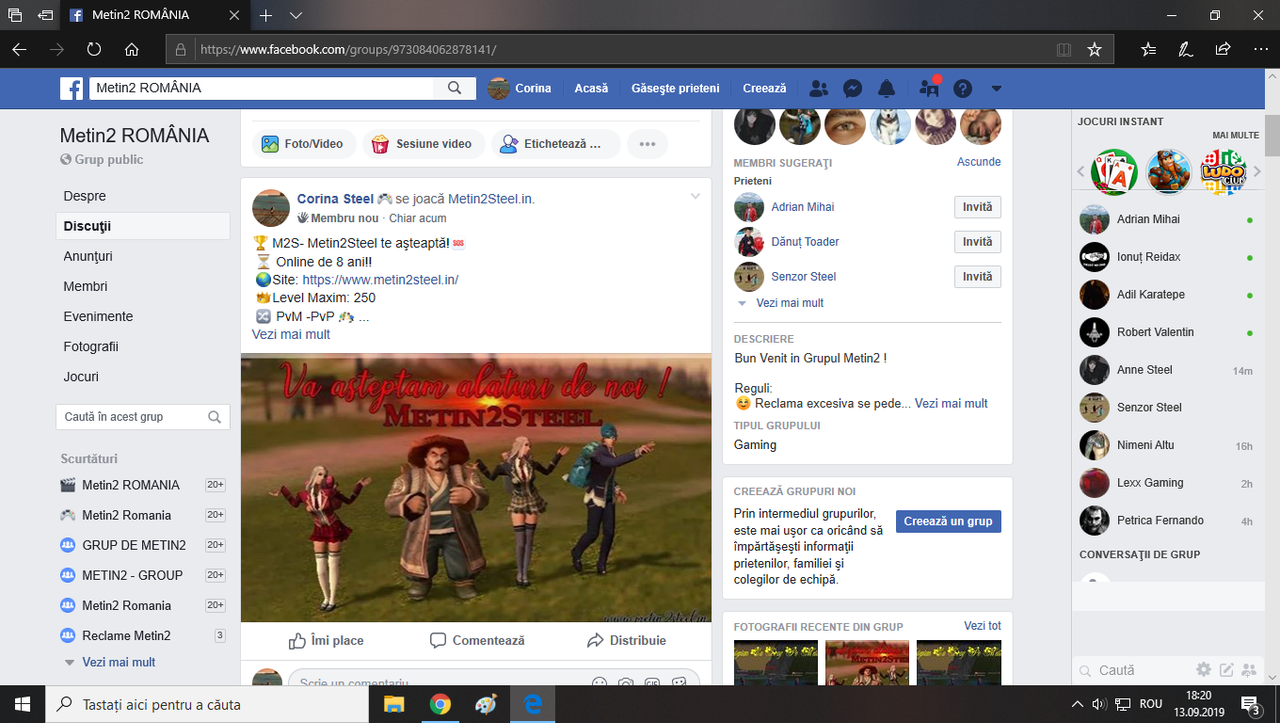Viewport: 1280px width, 723px height.
Task: Open the quick help question mark icon
Action: [962, 88]
